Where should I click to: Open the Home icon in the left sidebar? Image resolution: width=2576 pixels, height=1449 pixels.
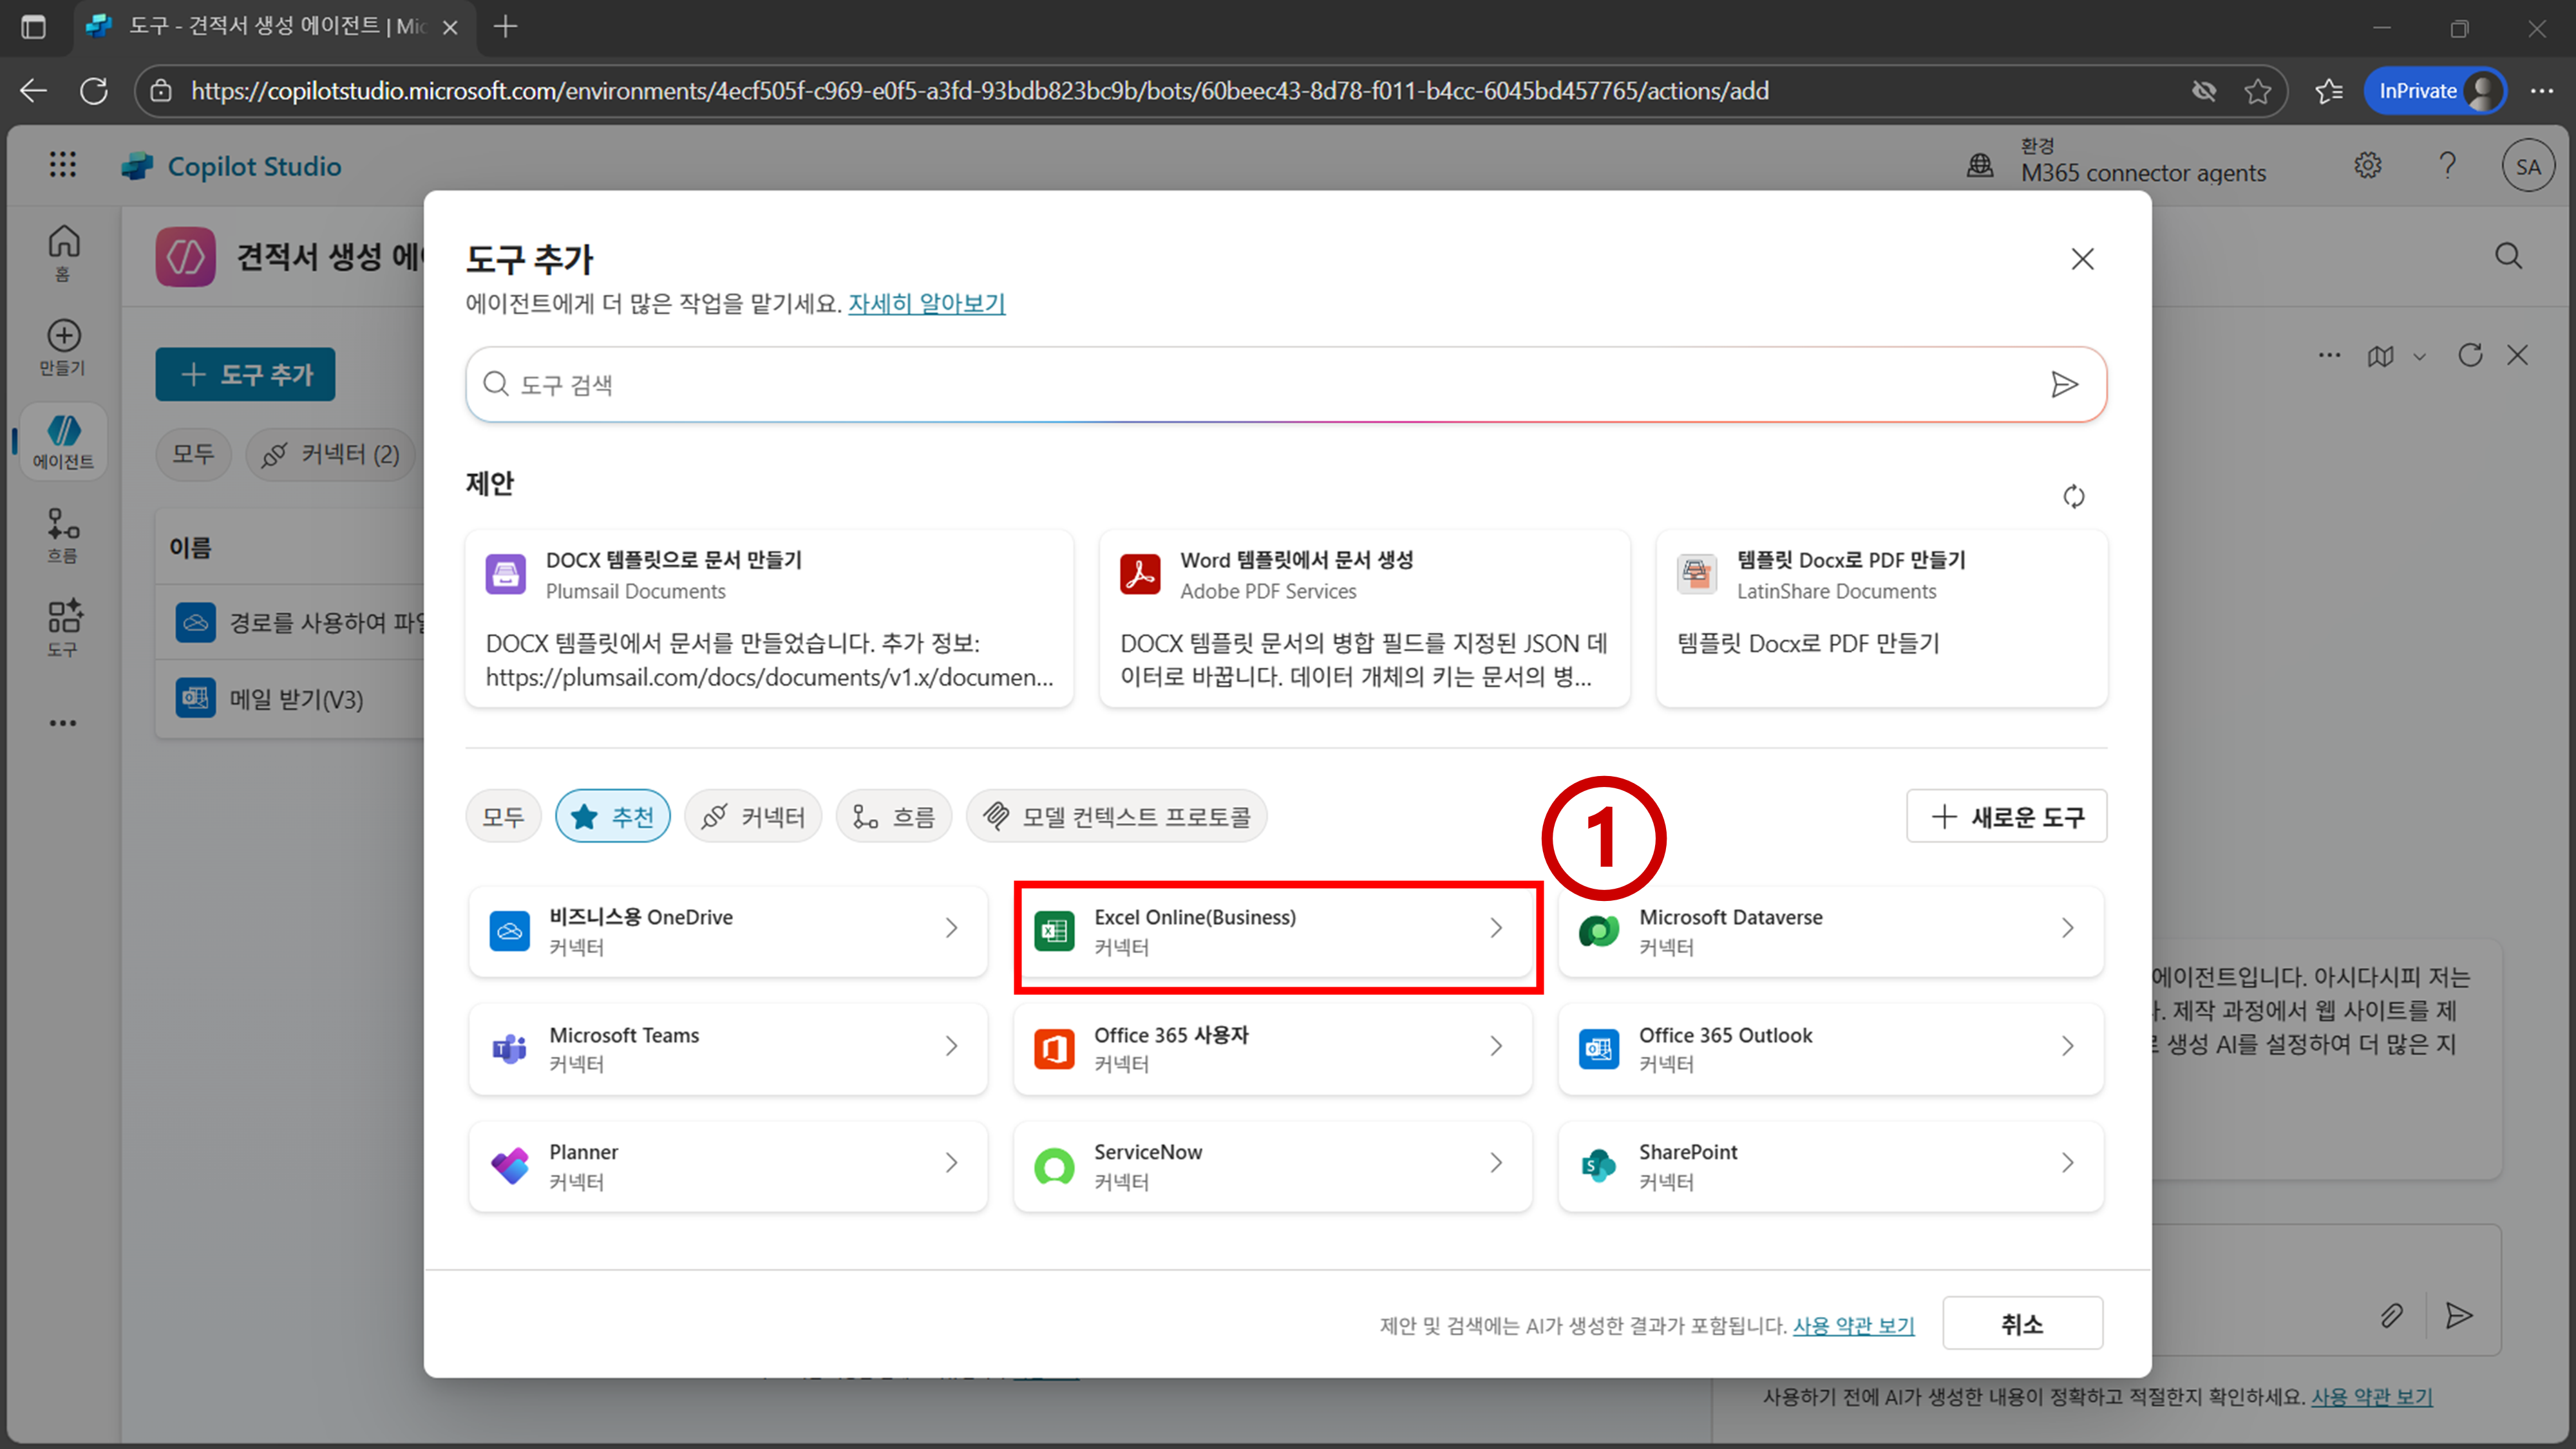[63, 251]
